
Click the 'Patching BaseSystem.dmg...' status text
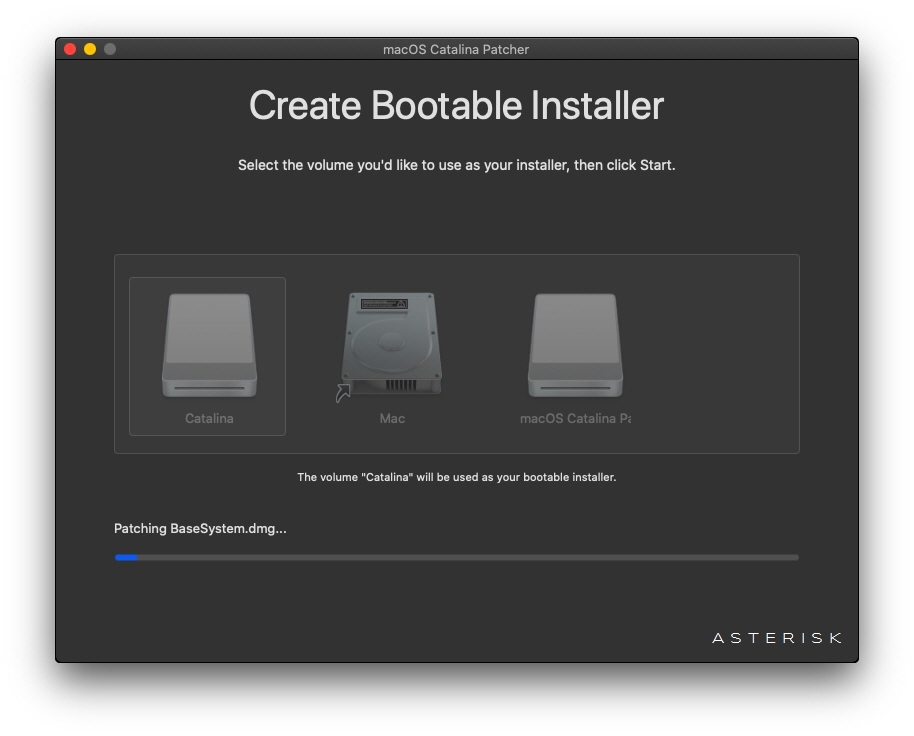pos(200,529)
